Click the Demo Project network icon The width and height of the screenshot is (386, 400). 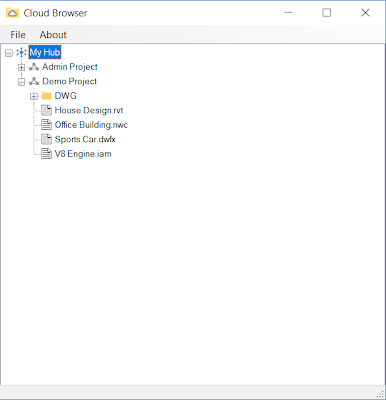pos(34,81)
